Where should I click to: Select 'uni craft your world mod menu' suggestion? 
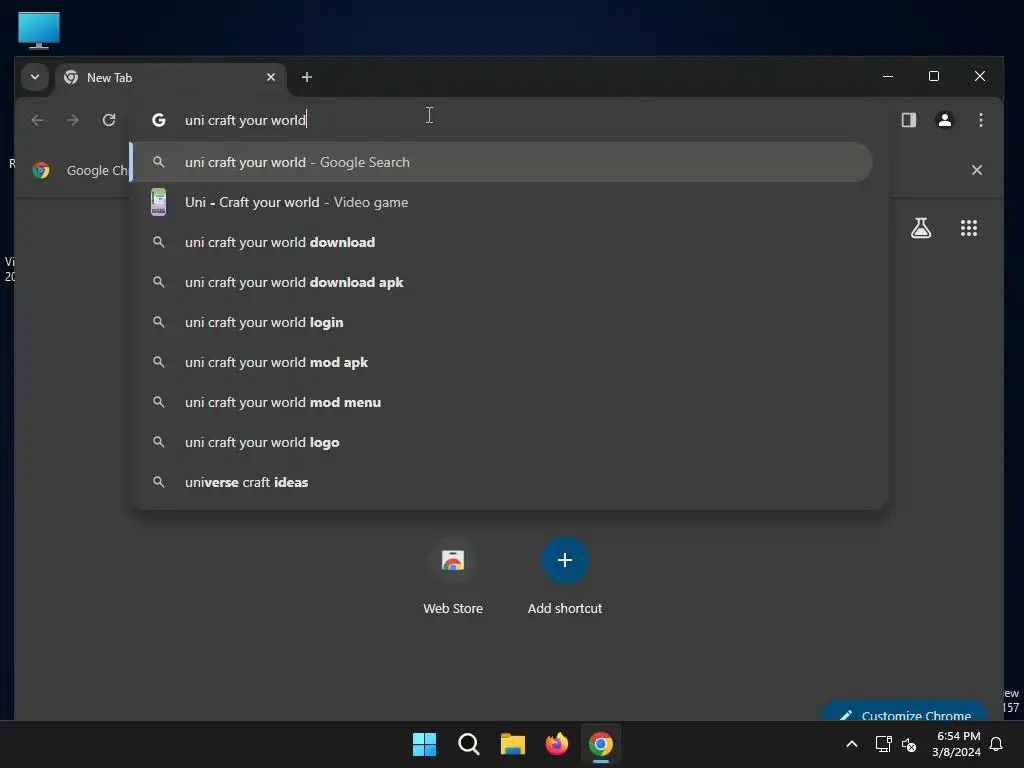point(502,402)
